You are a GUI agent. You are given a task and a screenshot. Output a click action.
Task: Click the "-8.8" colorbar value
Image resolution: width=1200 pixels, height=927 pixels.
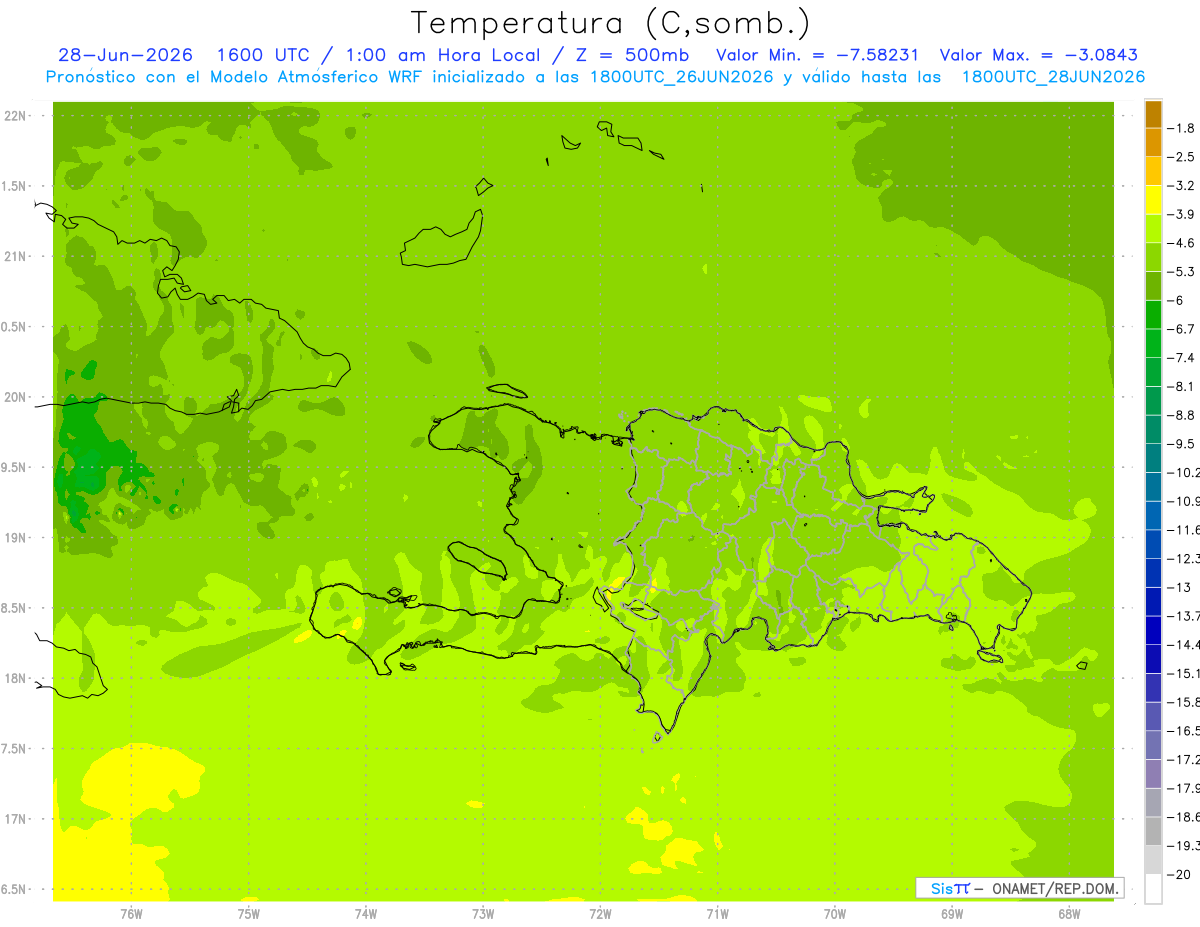click(x=1182, y=415)
